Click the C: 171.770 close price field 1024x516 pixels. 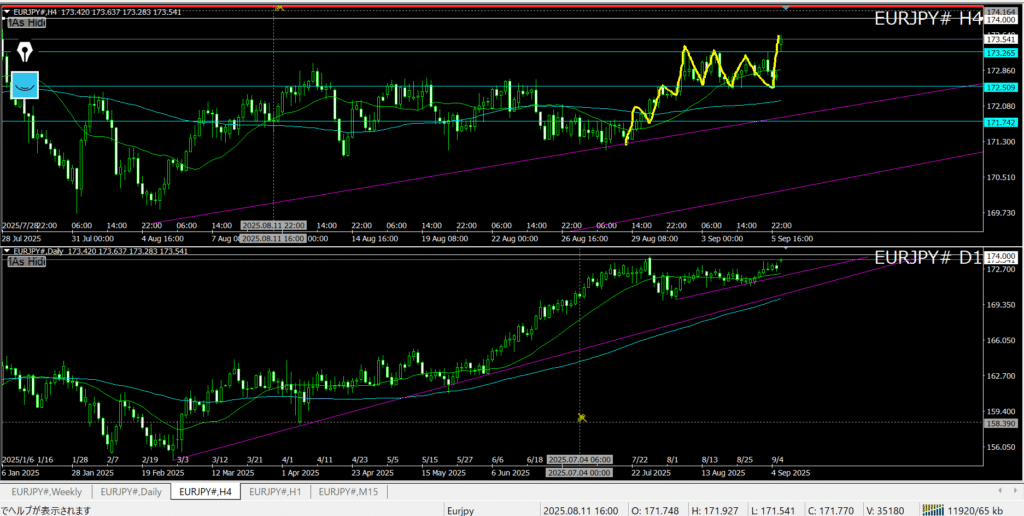(832, 510)
